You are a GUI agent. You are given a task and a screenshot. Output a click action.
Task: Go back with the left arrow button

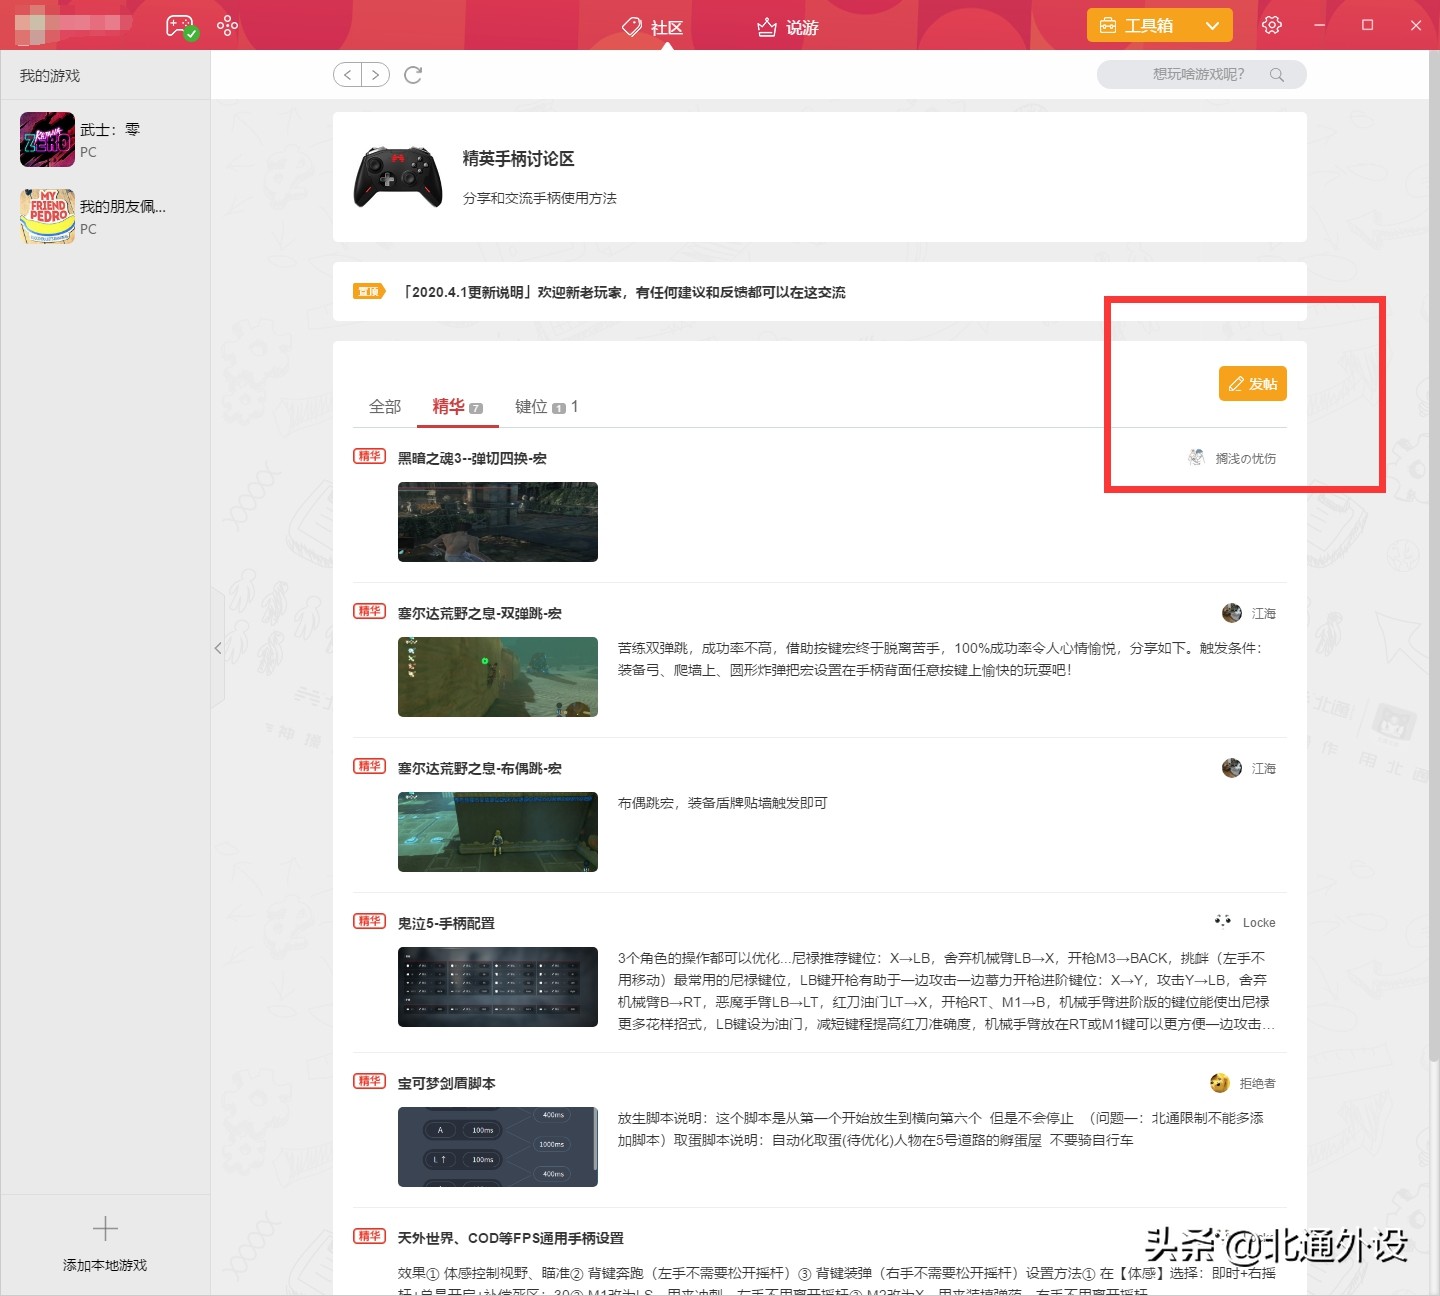pos(347,75)
